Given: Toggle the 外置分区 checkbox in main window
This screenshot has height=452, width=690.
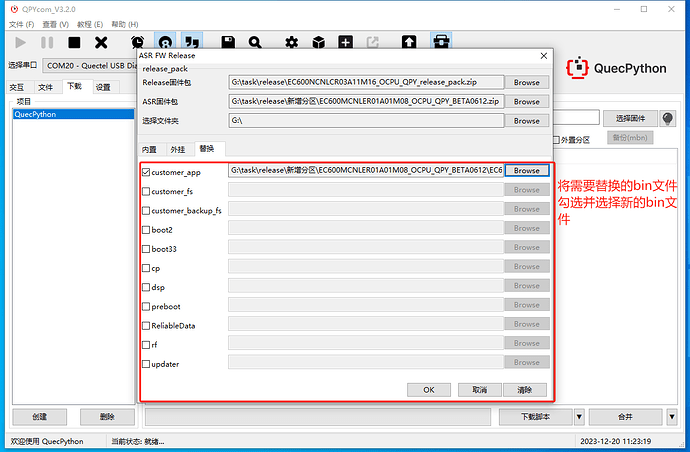Looking at the screenshot, I should coord(556,140).
